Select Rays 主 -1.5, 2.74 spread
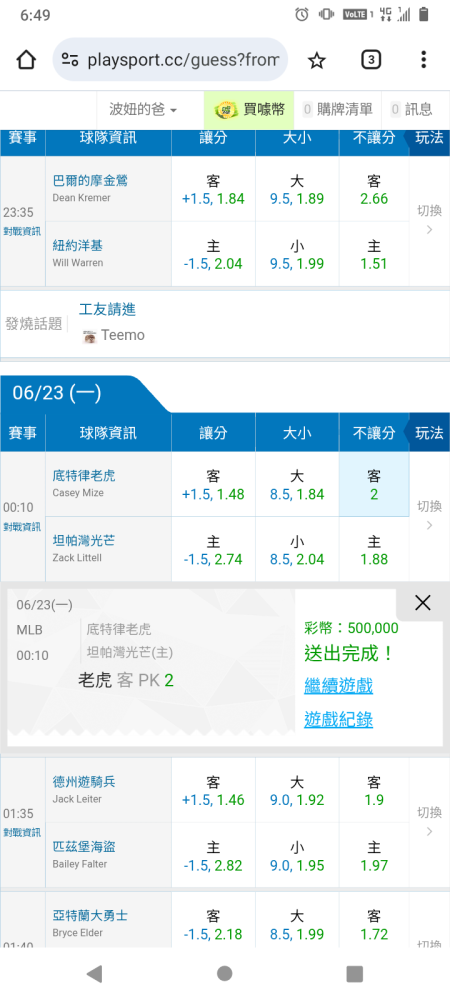450x1000 pixels. (x=214, y=550)
